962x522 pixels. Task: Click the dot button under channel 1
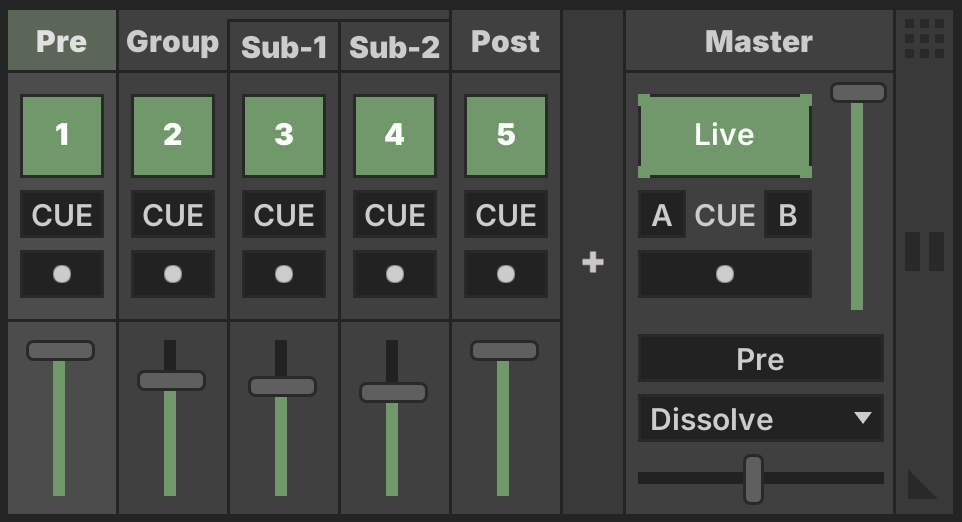click(62, 274)
